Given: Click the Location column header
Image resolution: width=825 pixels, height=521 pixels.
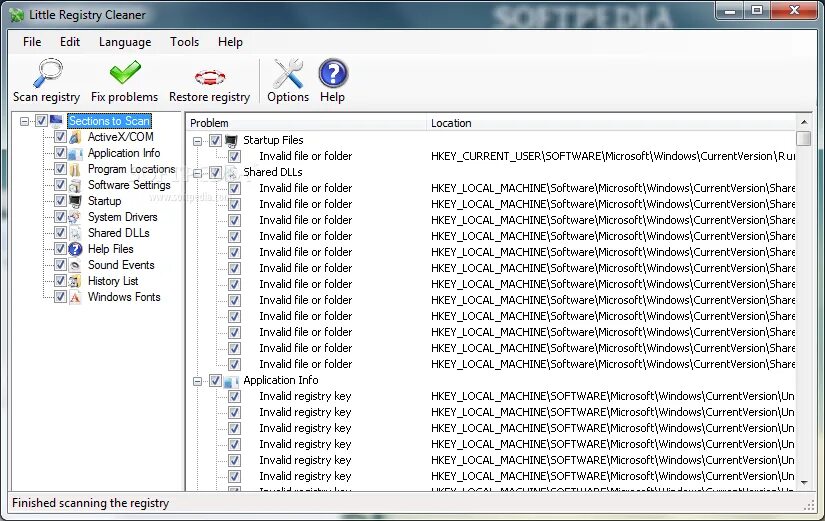Looking at the screenshot, I should (611, 123).
